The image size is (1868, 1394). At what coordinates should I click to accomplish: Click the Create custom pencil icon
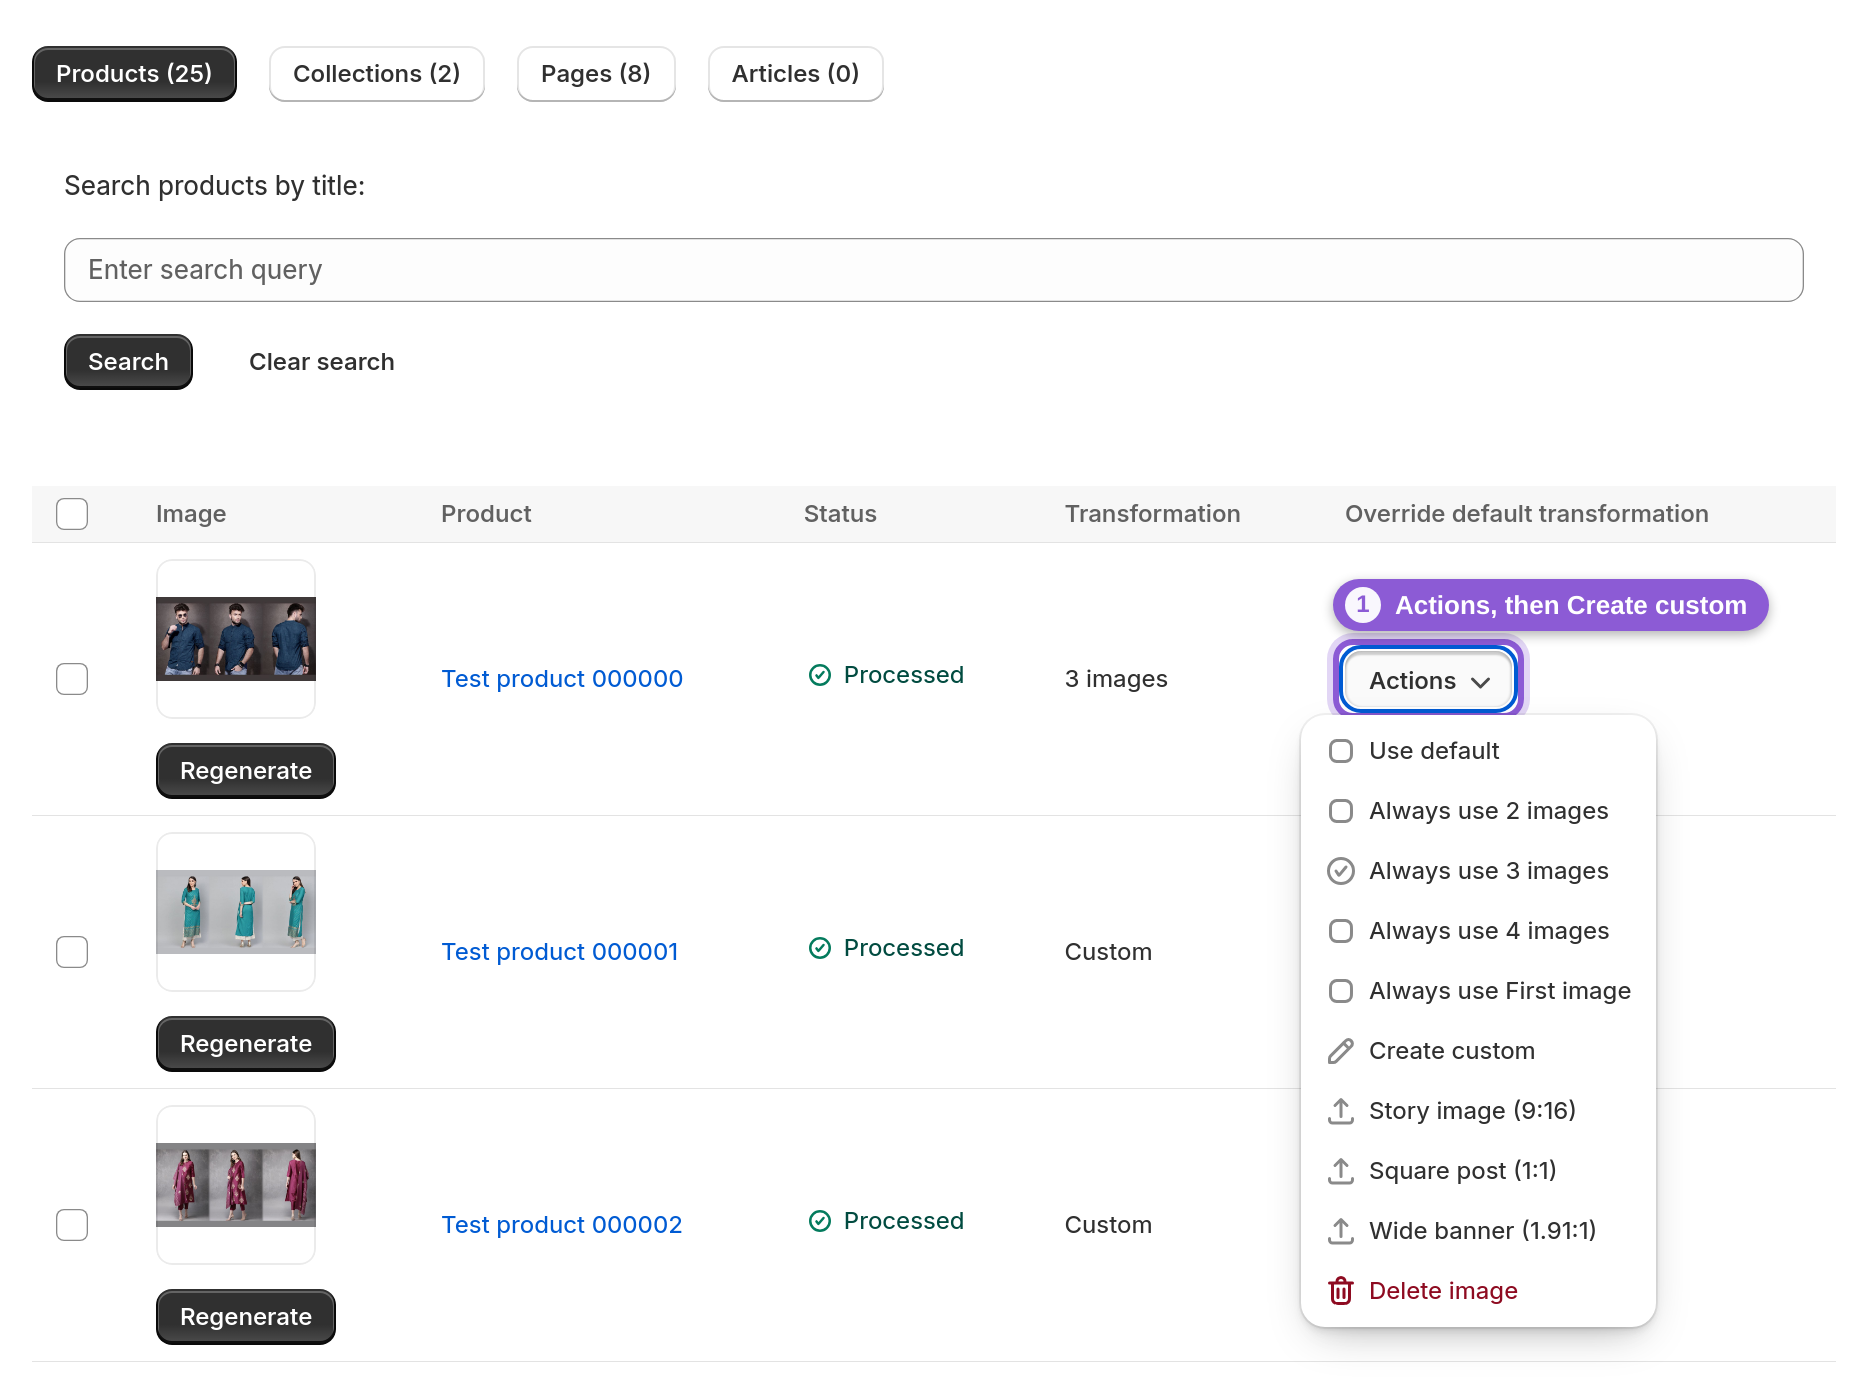(x=1340, y=1051)
